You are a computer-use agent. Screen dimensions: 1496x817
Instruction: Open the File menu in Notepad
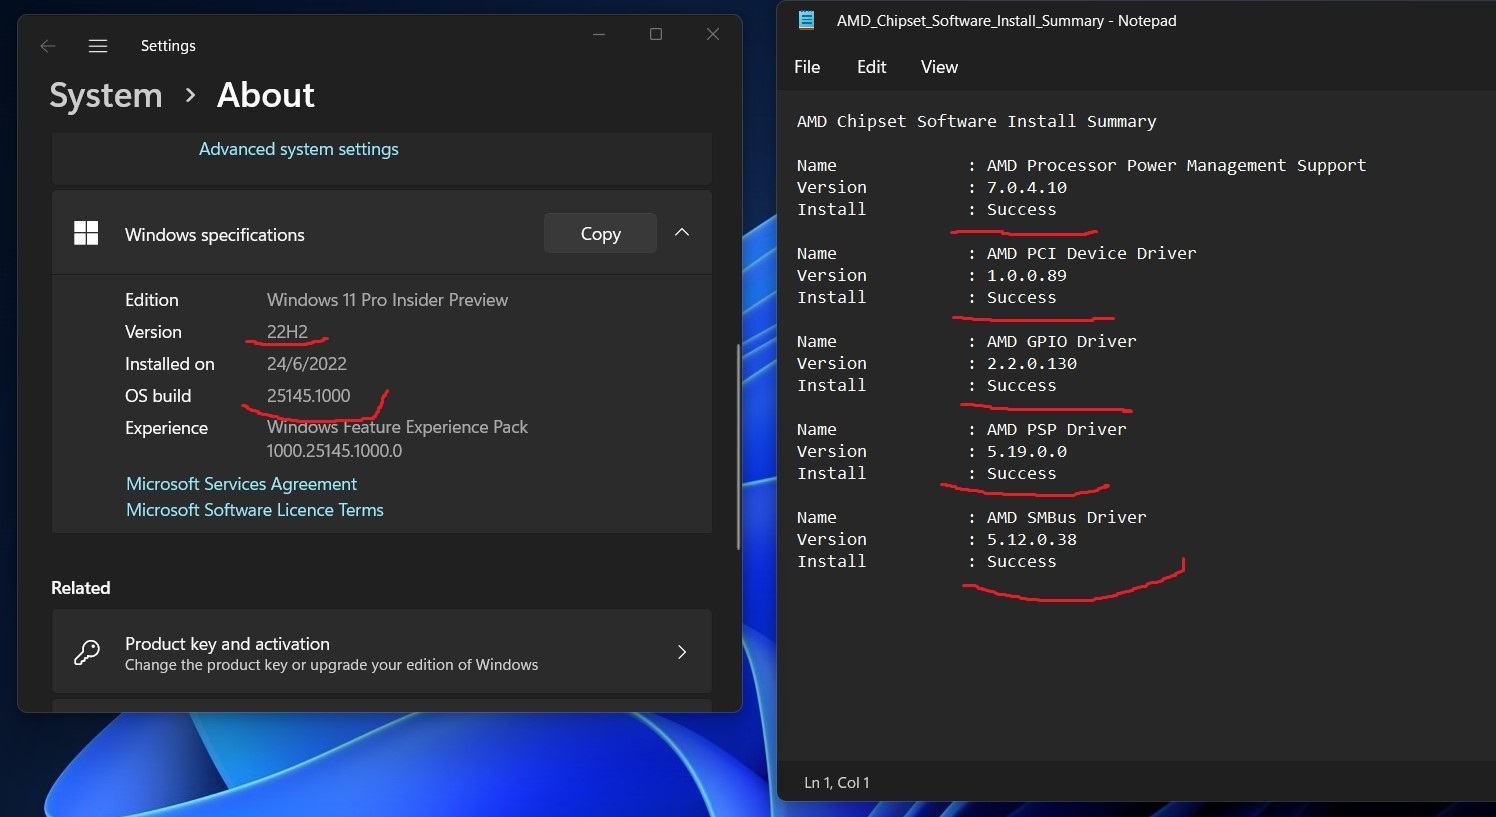[x=807, y=67]
